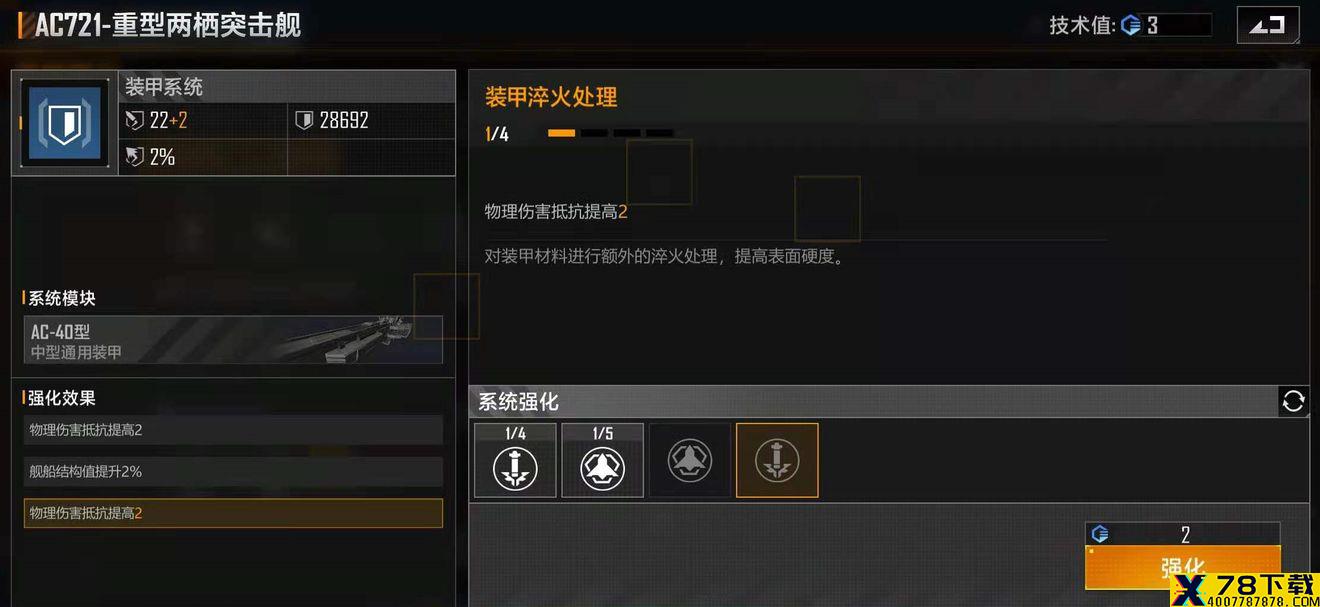Select the highlighted fourth upgrade icon
The height and width of the screenshot is (607, 1320).
[777, 460]
